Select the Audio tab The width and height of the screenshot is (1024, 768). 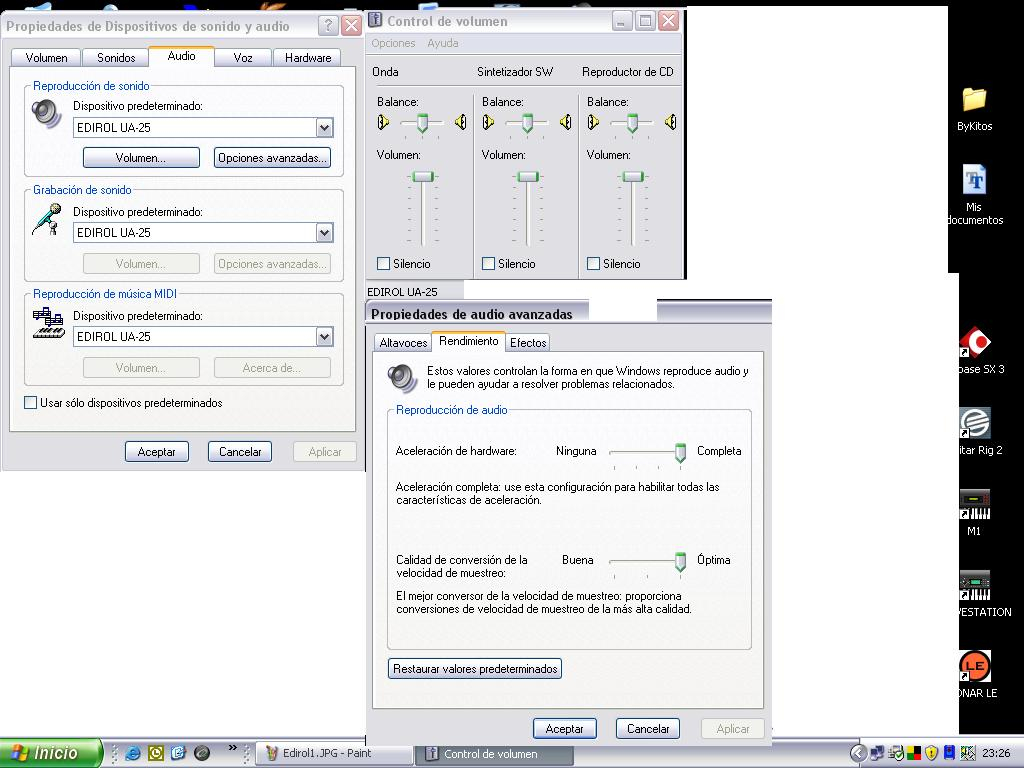coord(182,56)
